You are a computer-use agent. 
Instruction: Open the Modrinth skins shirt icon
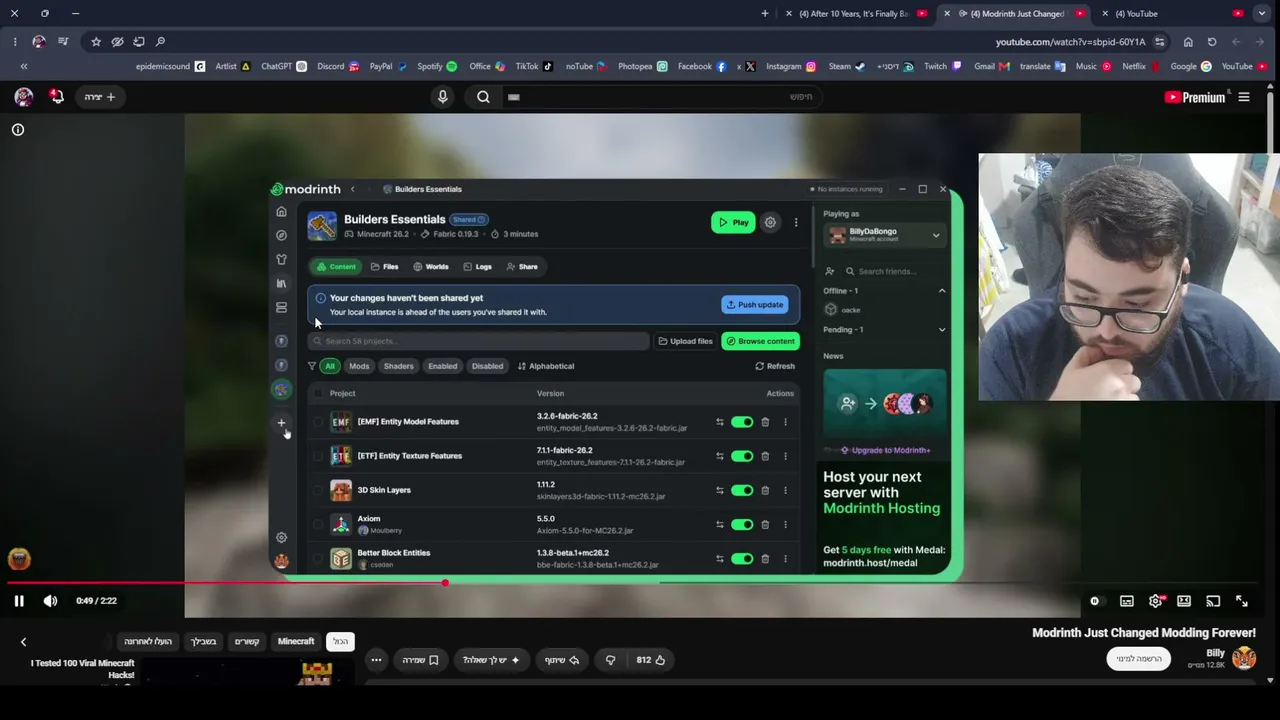coord(281,259)
